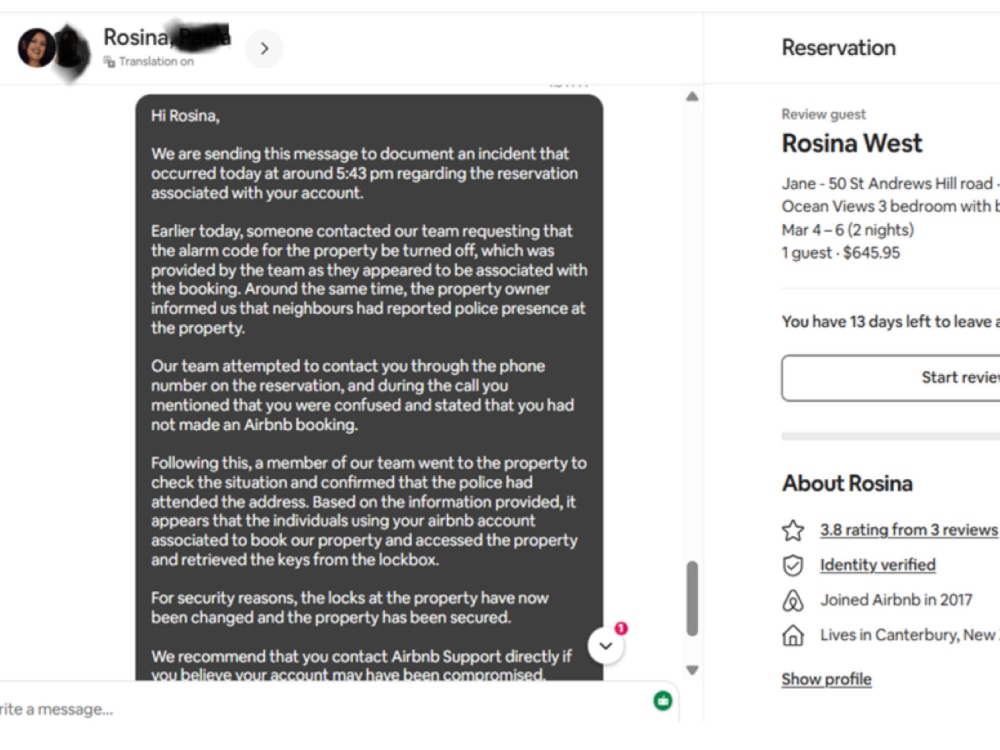Open the '3.8 rating from 3 reviews' link
The height and width of the screenshot is (750, 1000).
pos(908,530)
